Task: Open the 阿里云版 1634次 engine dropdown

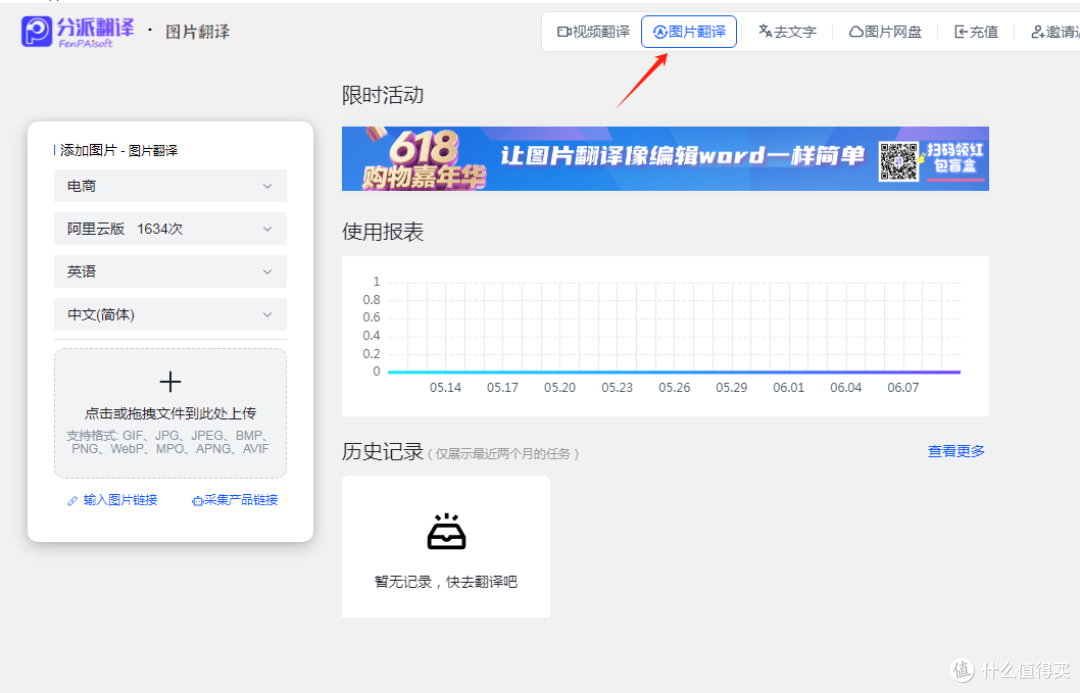Action: [170, 229]
